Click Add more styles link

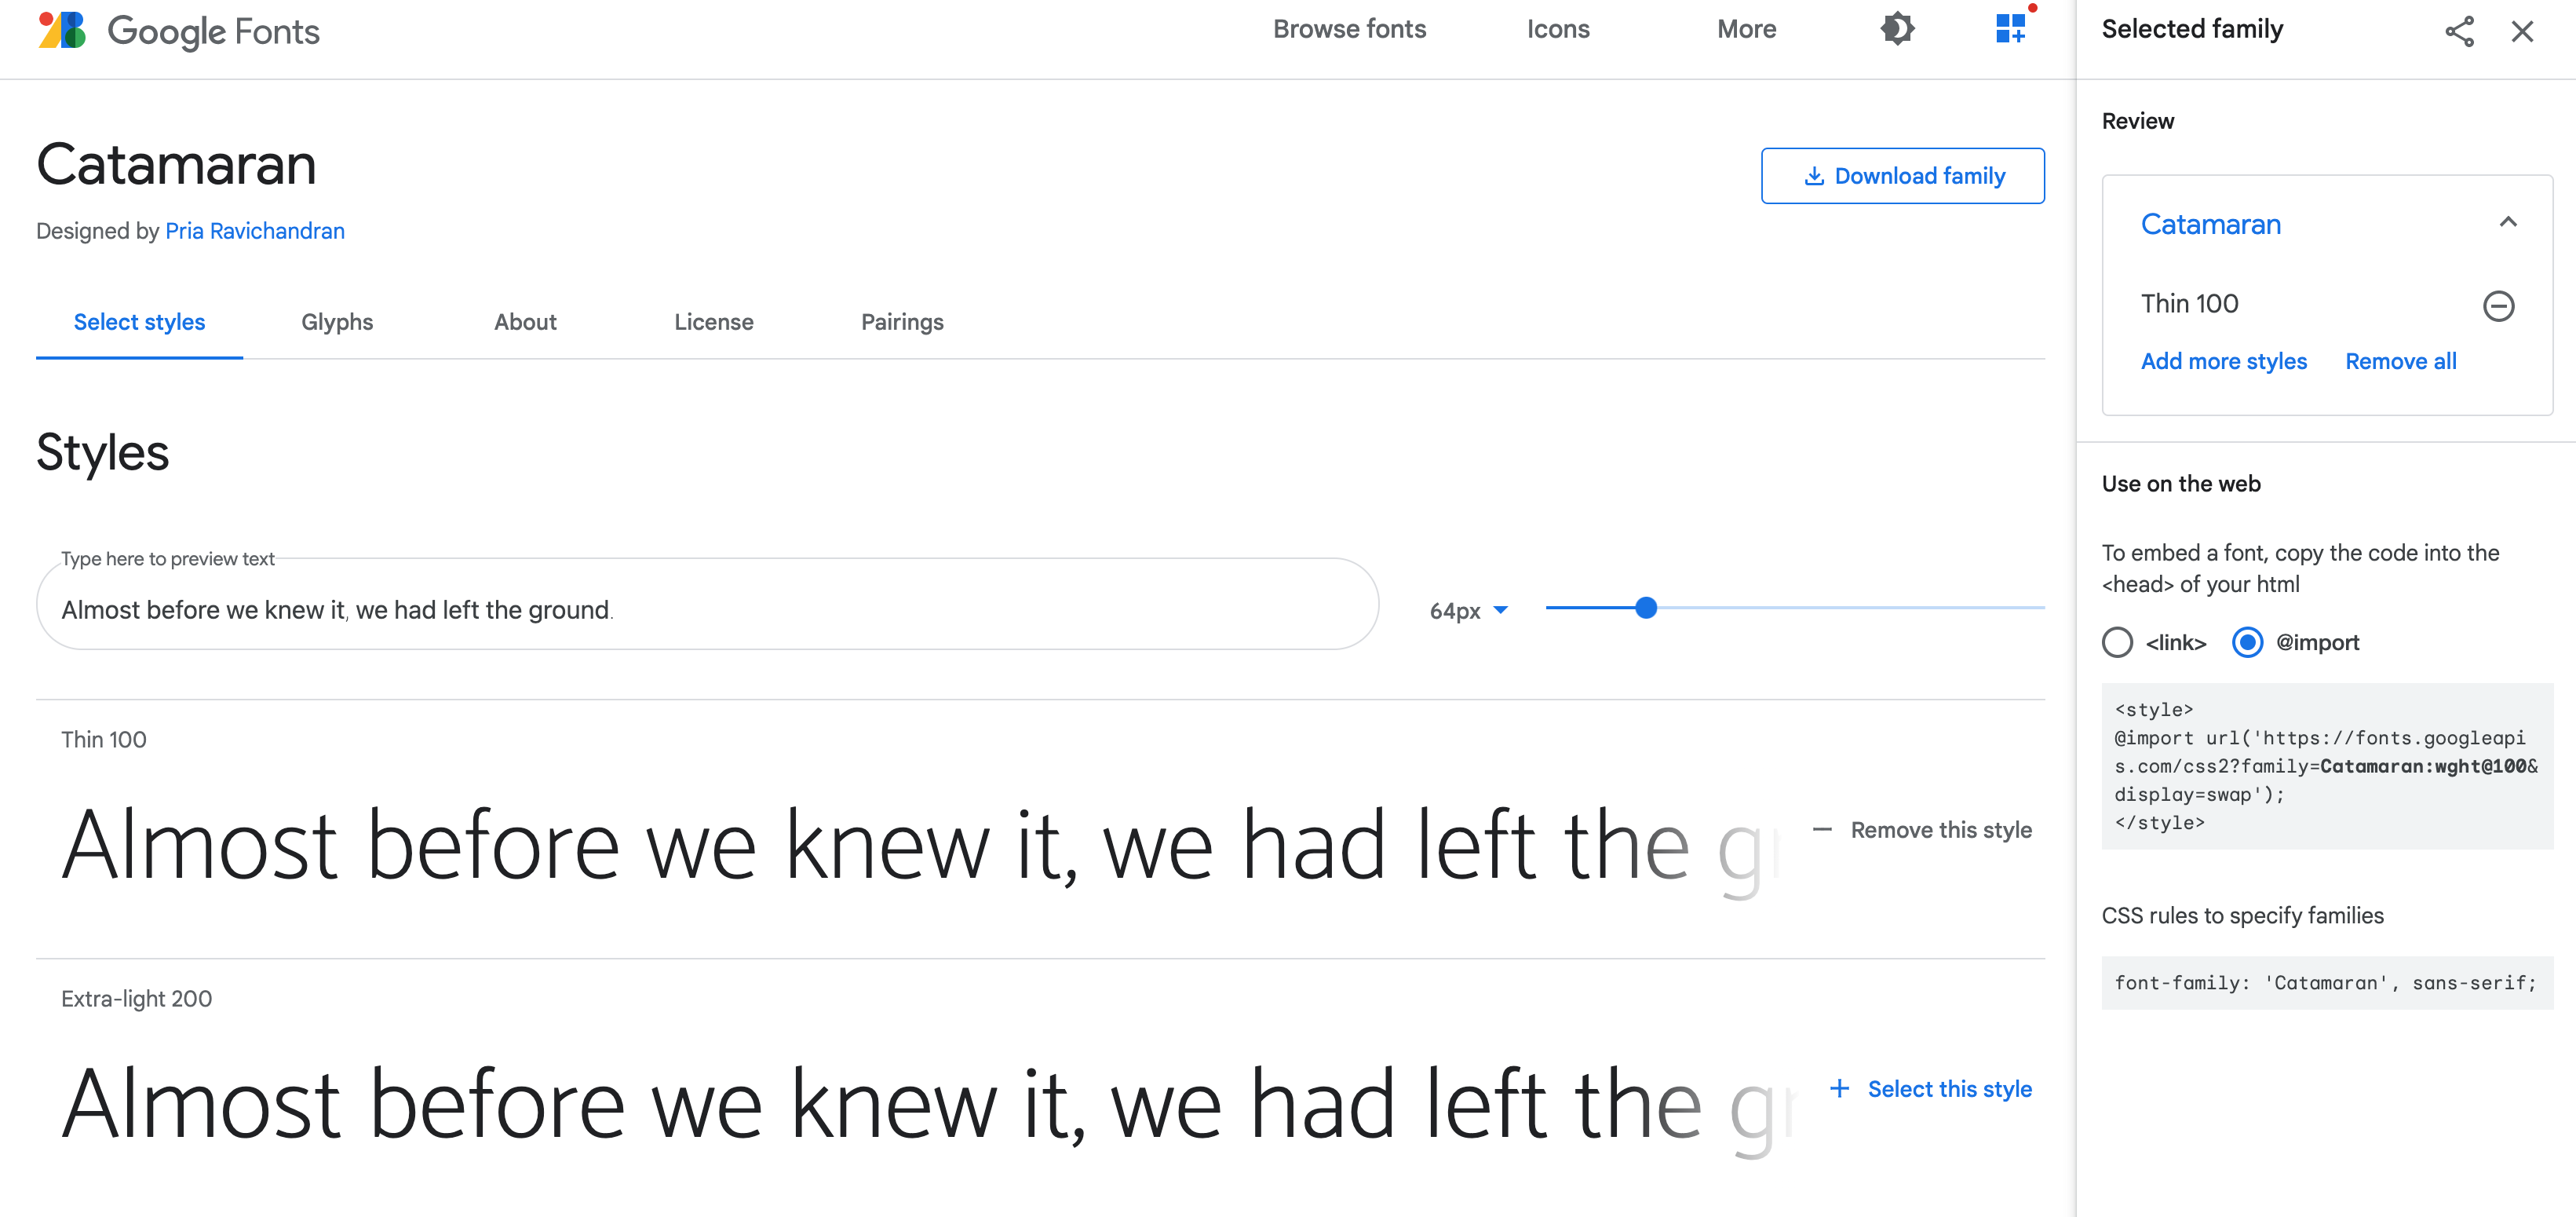(2223, 361)
